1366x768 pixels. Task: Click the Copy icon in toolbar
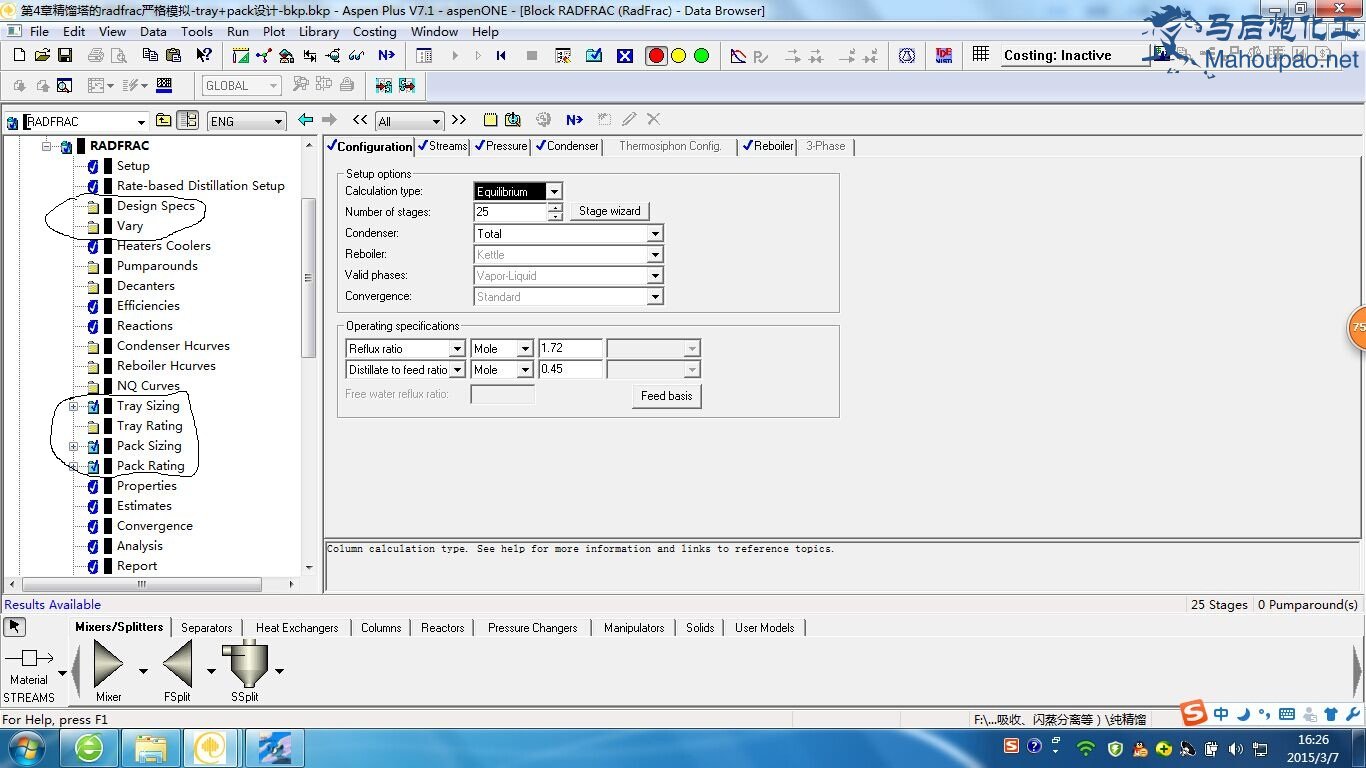150,56
